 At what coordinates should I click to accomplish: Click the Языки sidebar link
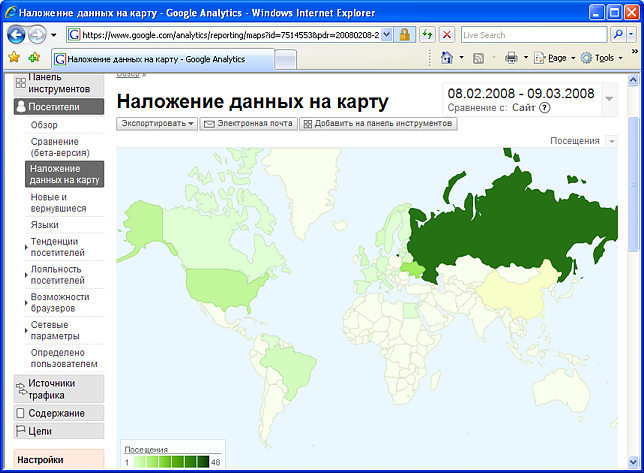click(x=44, y=225)
